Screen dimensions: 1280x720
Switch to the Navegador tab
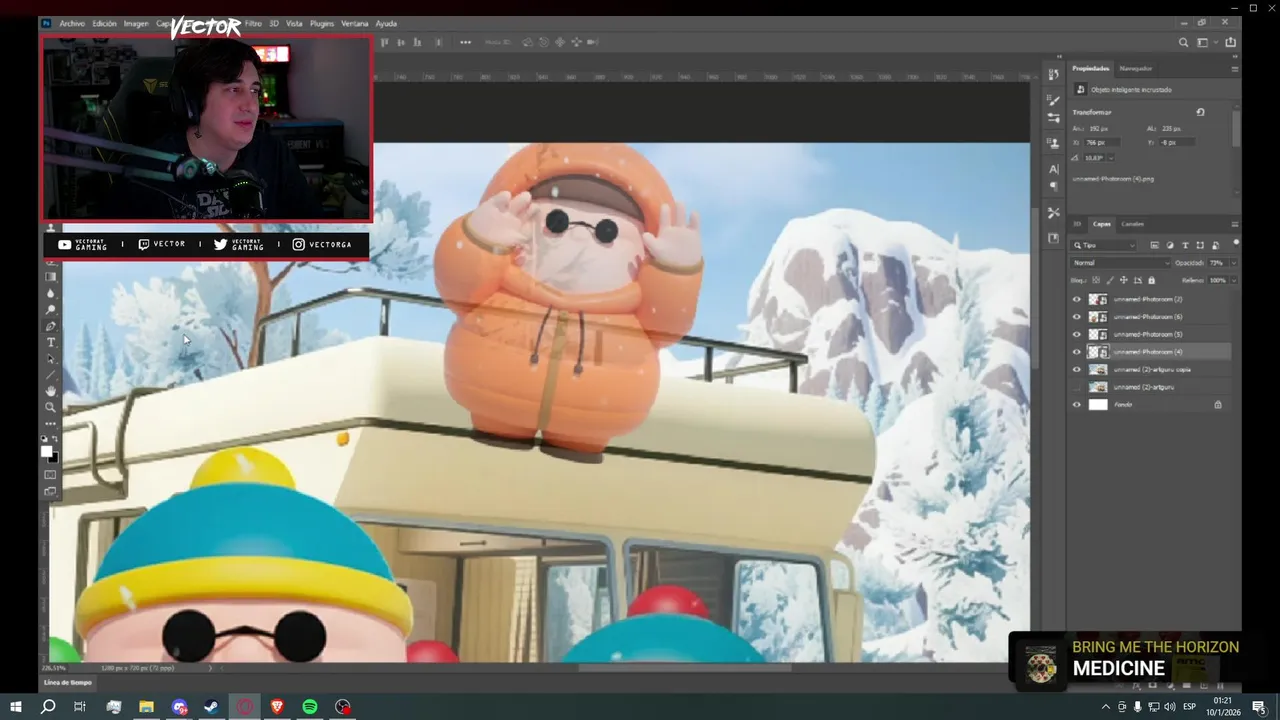[1135, 68]
